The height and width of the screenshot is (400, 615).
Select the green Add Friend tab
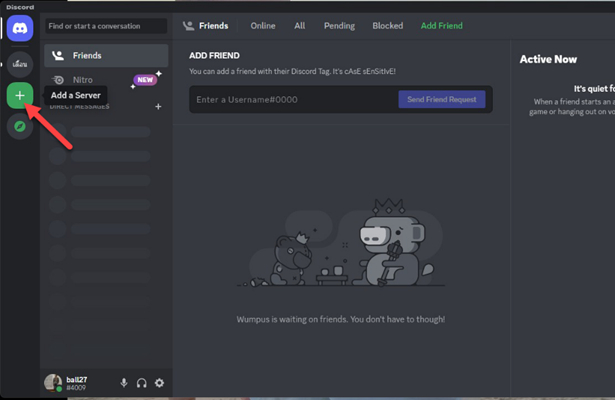442,26
